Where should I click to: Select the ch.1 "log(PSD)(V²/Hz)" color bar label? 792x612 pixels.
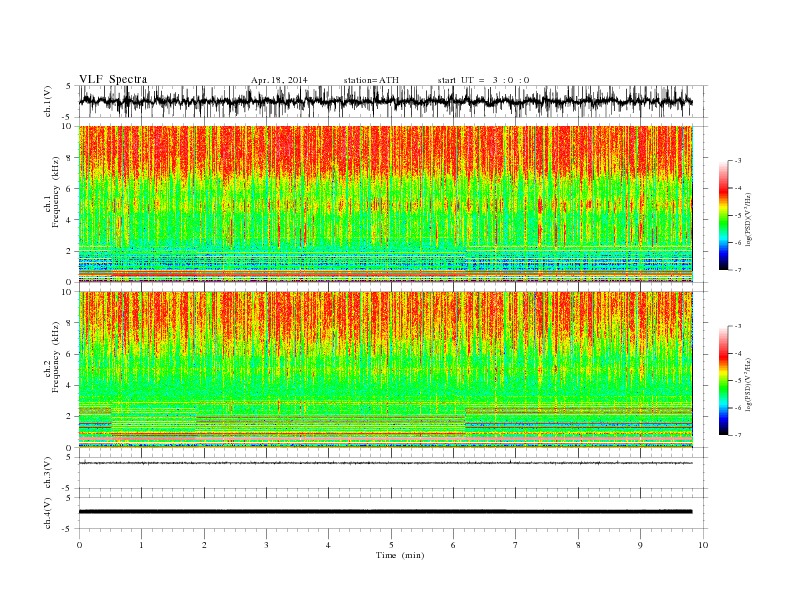click(x=749, y=219)
